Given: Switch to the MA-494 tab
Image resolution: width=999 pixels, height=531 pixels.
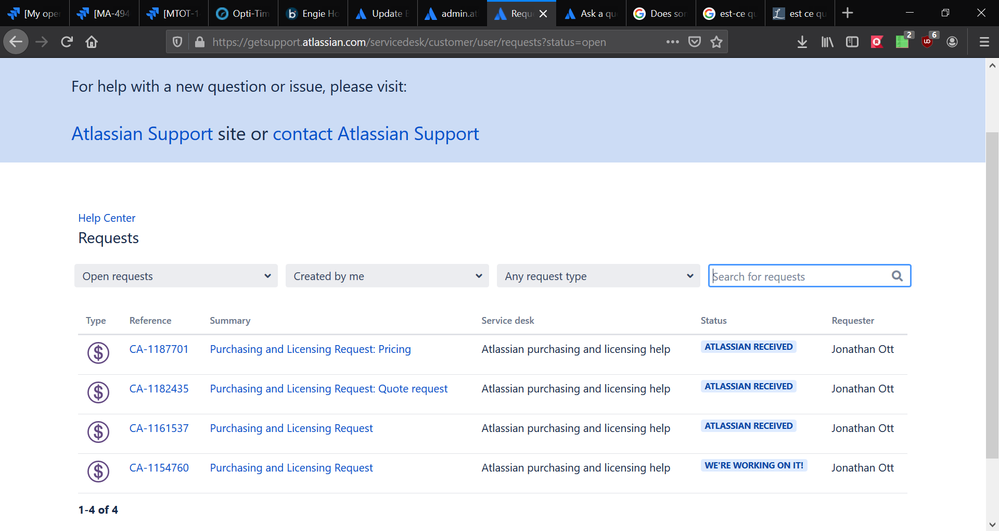Looking at the screenshot, I should coord(104,13).
